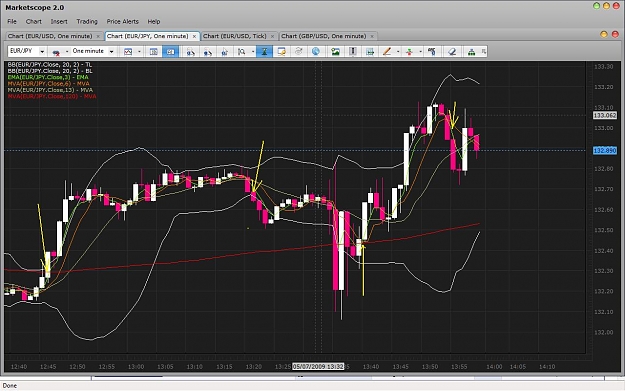625x391 pixels.
Task: Click the BB(EUR/JPY.Close, 20, 2) - BL legend
Action: (50, 71)
